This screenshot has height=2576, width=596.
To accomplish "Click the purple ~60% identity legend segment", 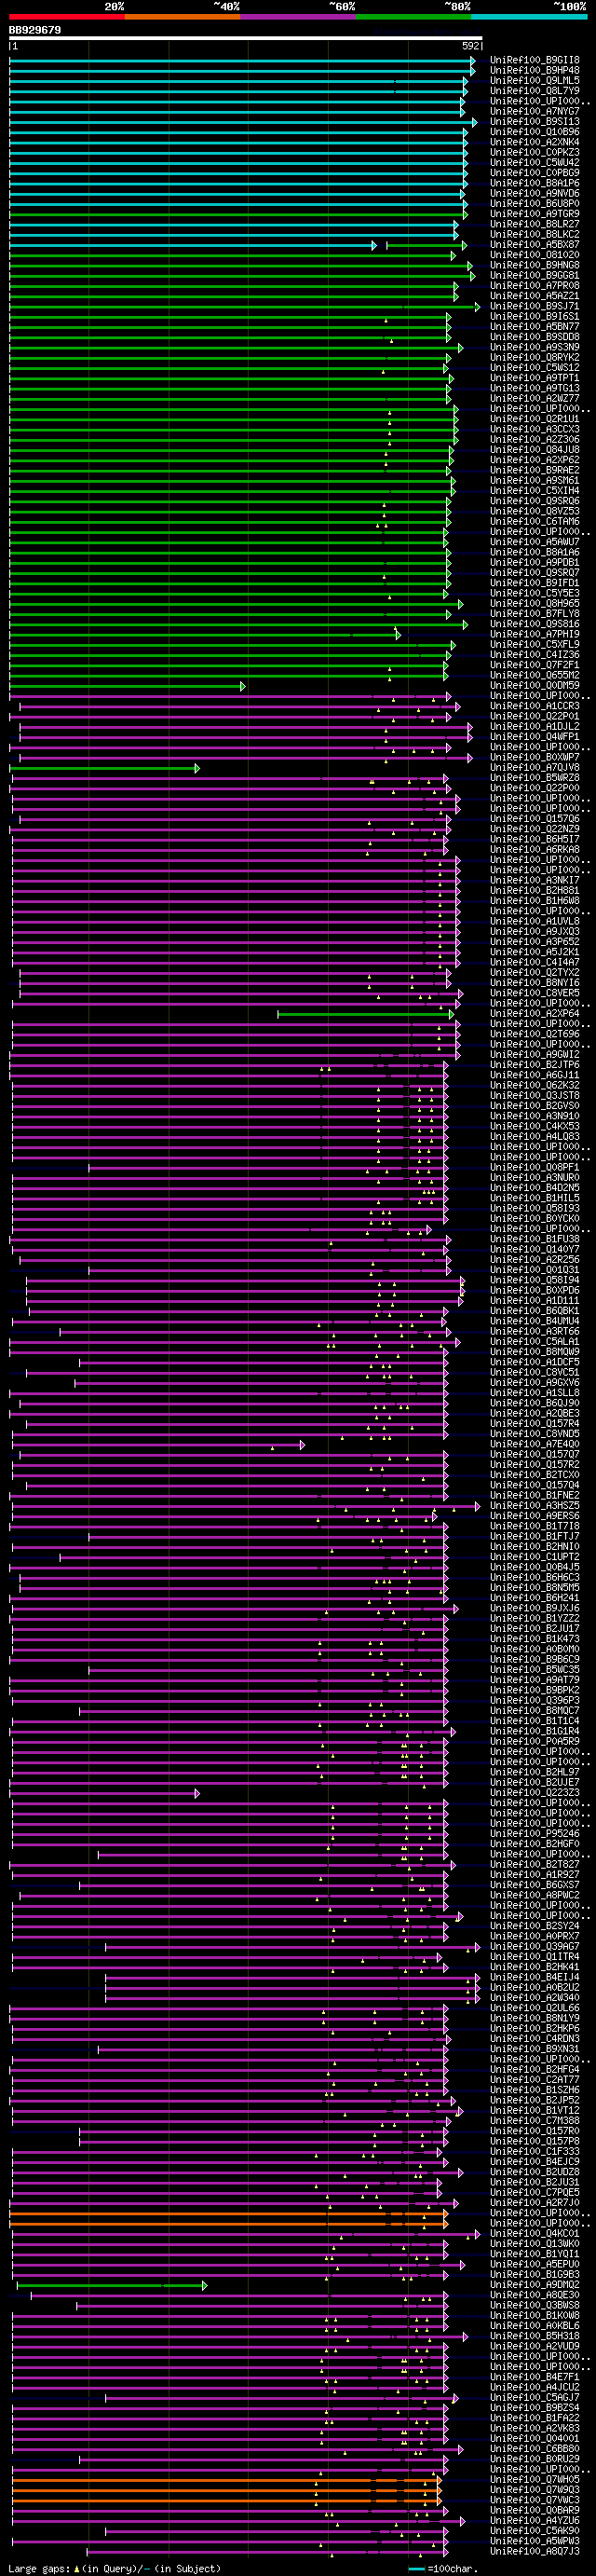I will (x=298, y=17).
